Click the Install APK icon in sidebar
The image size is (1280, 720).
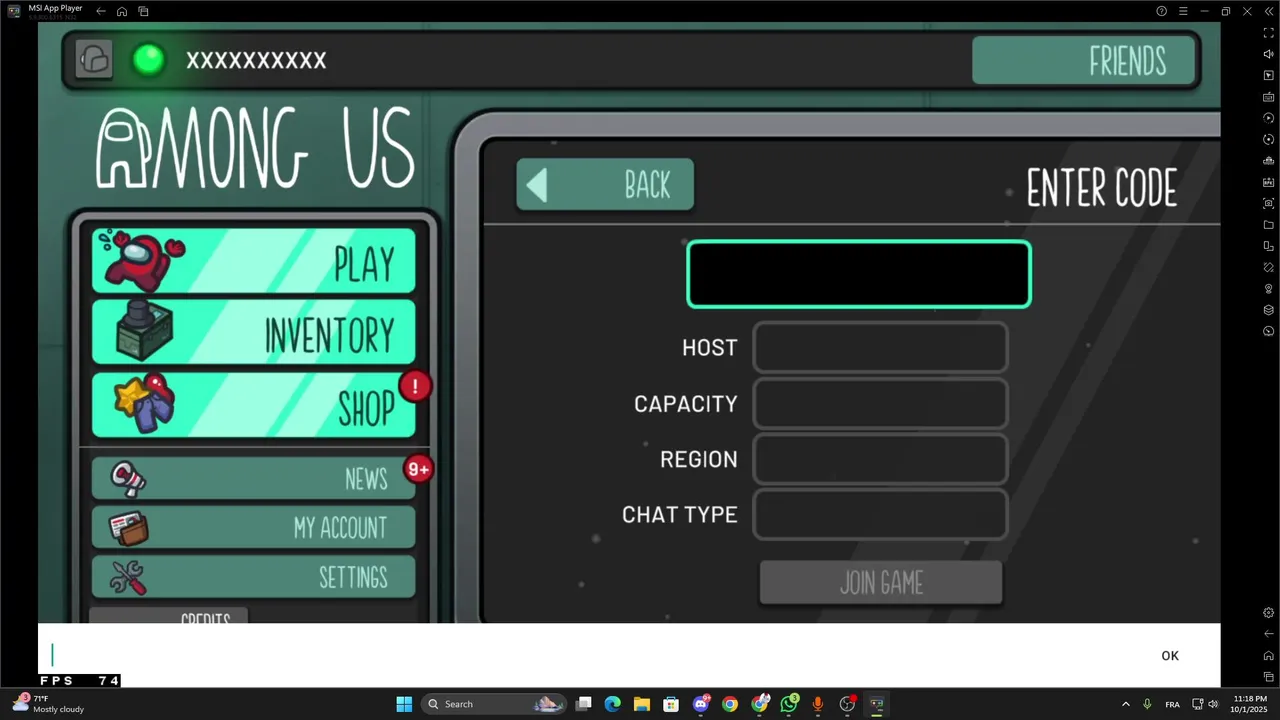1269,182
